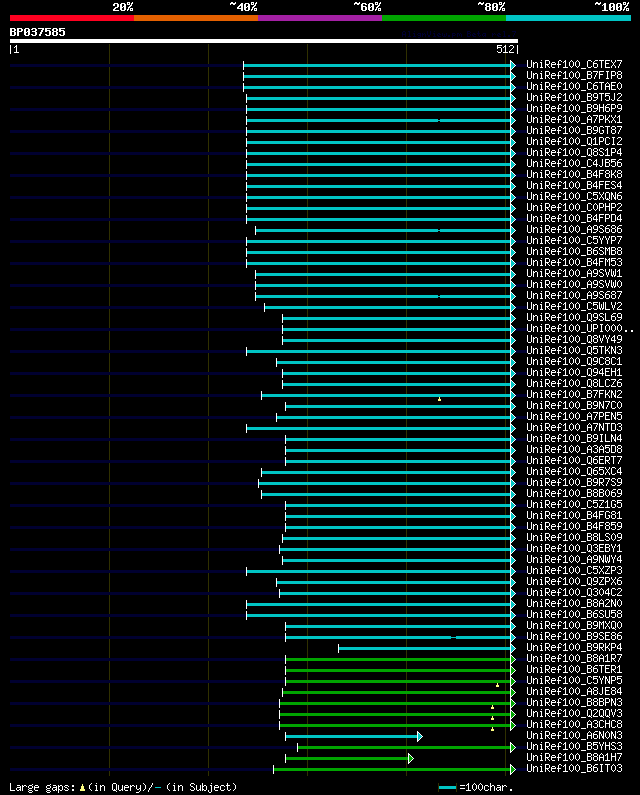Click the UniRef100_C6TEX7 hit label
The image size is (640, 795).
(574, 64)
